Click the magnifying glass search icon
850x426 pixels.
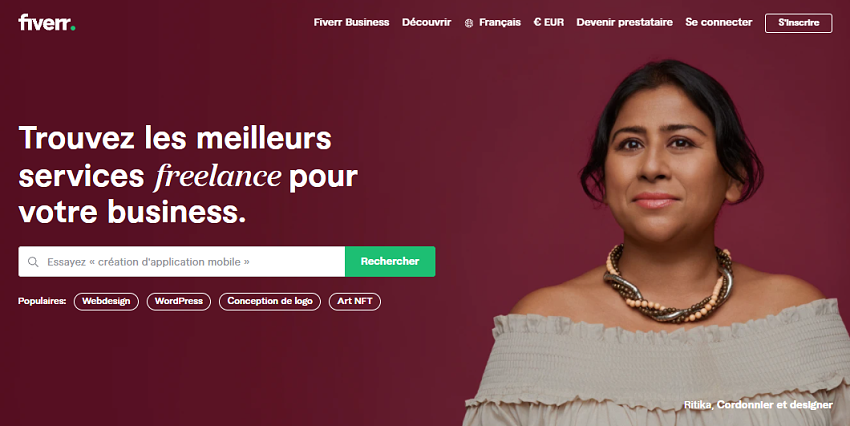coord(33,262)
